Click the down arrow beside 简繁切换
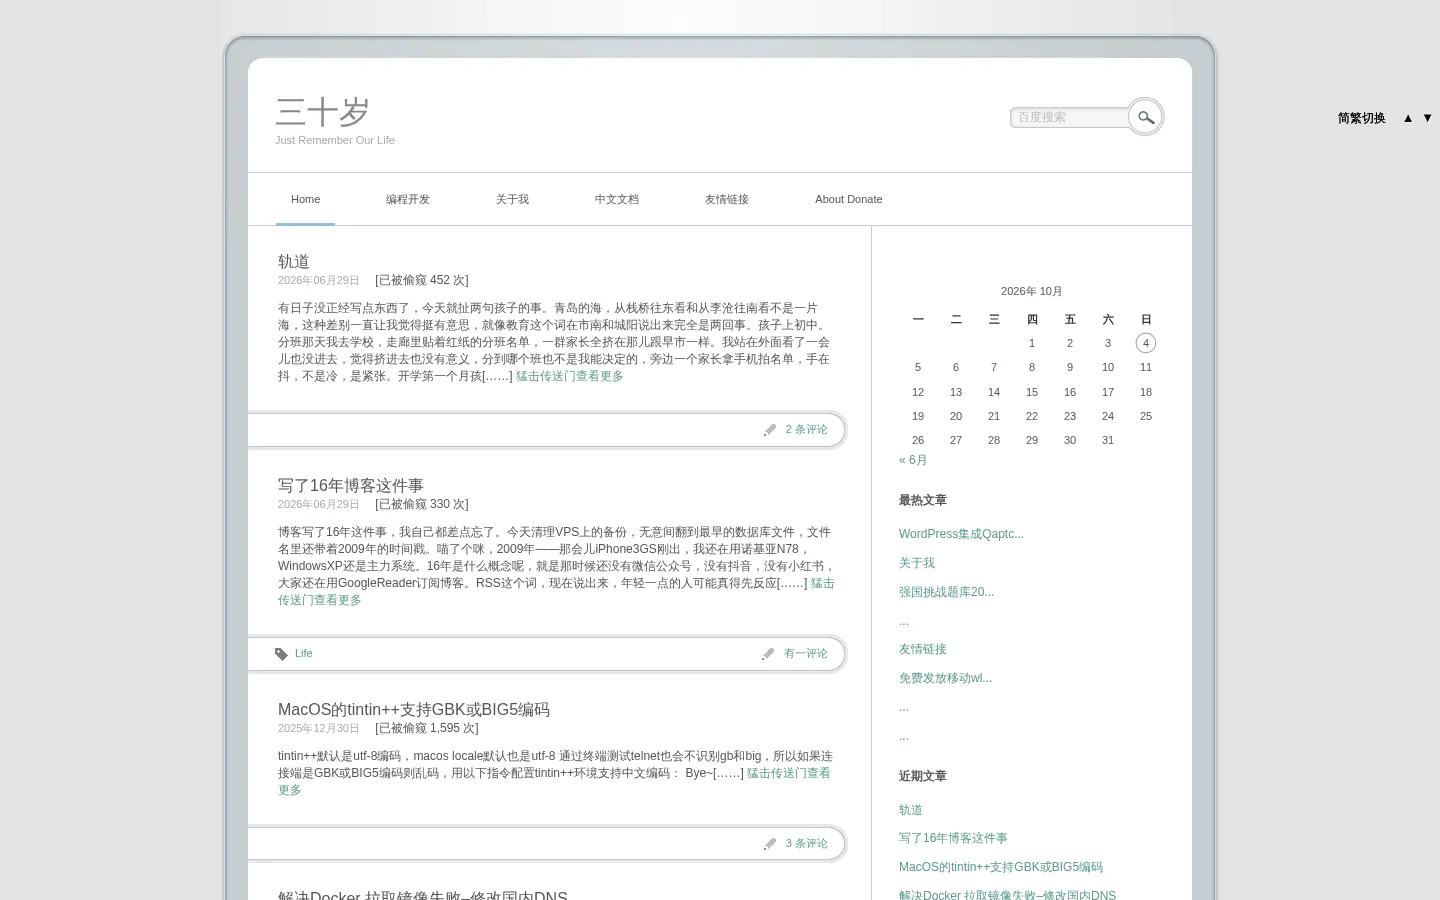Screen dimensions: 1440x900 (x=1427, y=118)
